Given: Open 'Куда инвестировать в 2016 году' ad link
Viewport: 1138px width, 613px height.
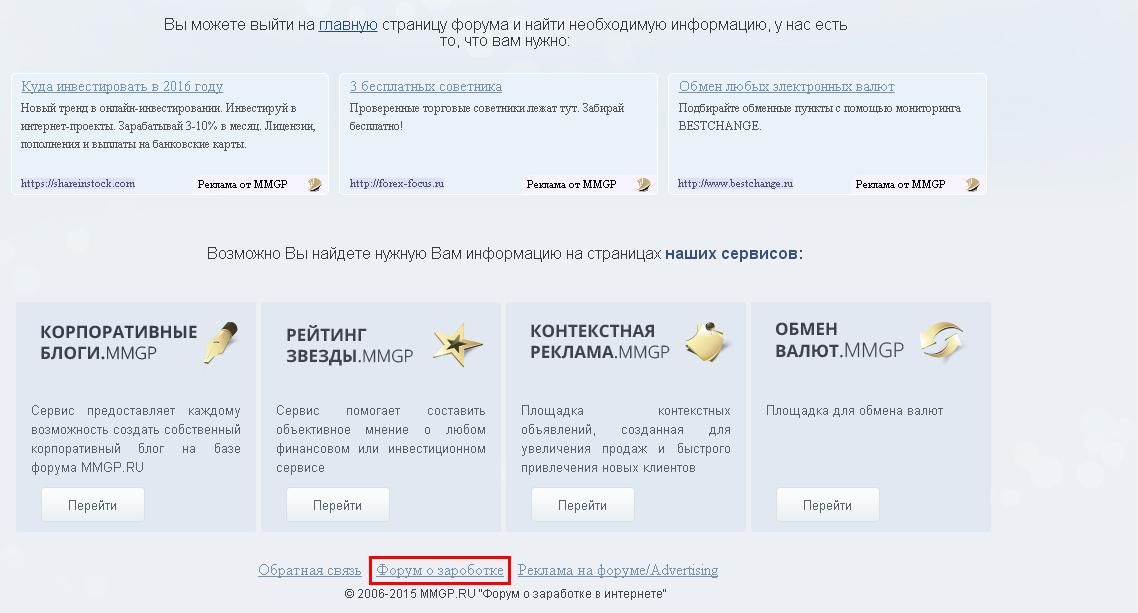Looking at the screenshot, I should click(122, 86).
